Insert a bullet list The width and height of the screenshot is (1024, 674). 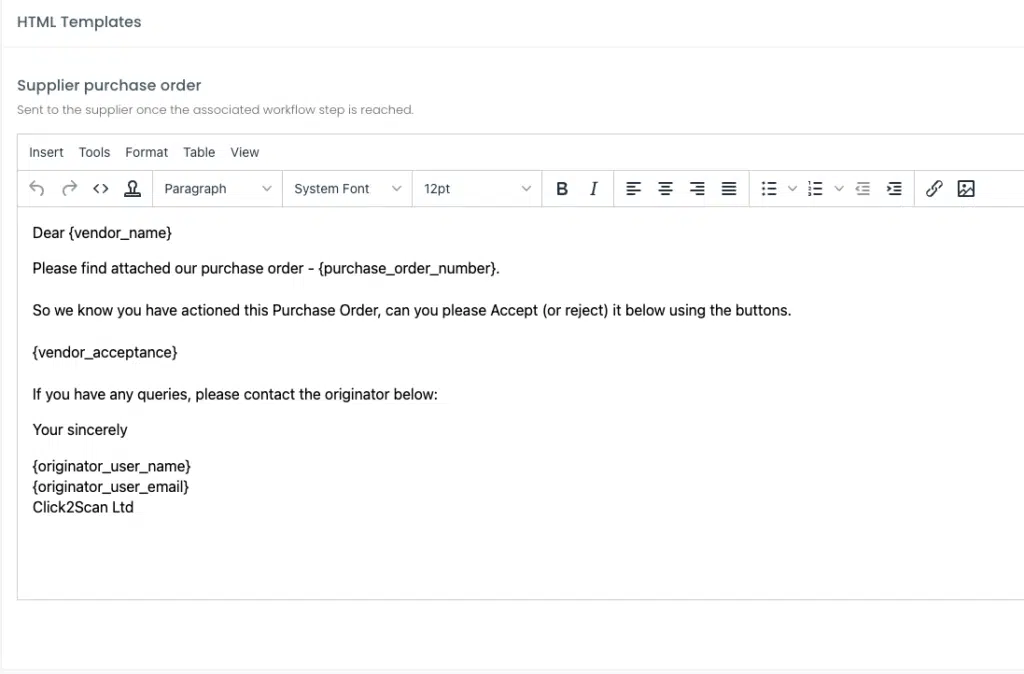coord(769,189)
